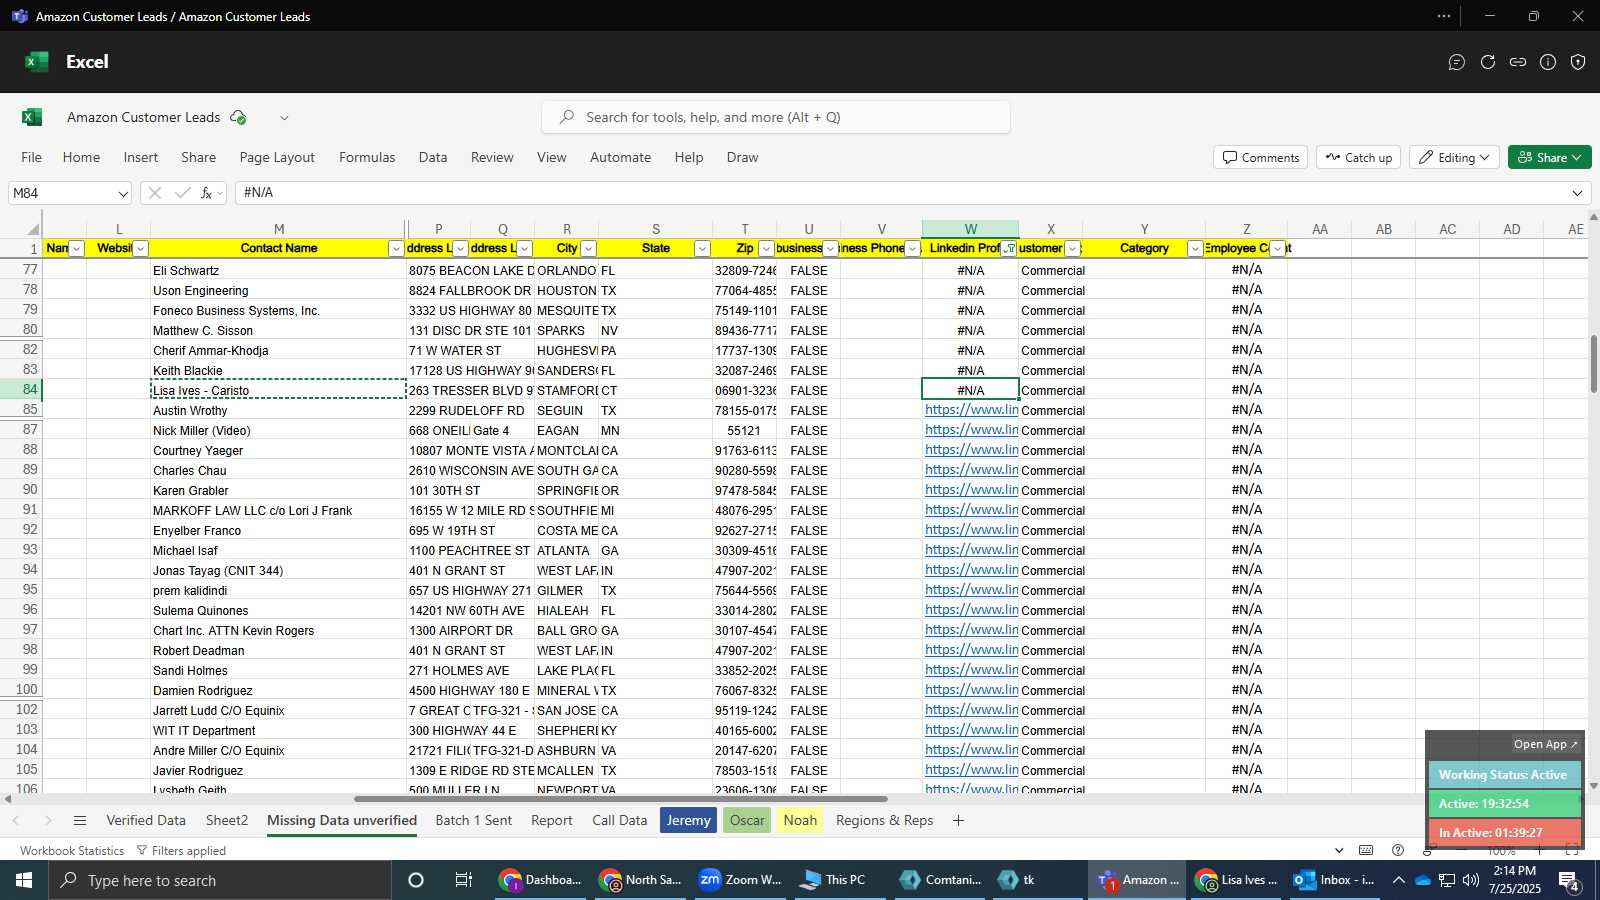Expand the Name Box dropdown
Screen dimensions: 1600x900
point(123,193)
